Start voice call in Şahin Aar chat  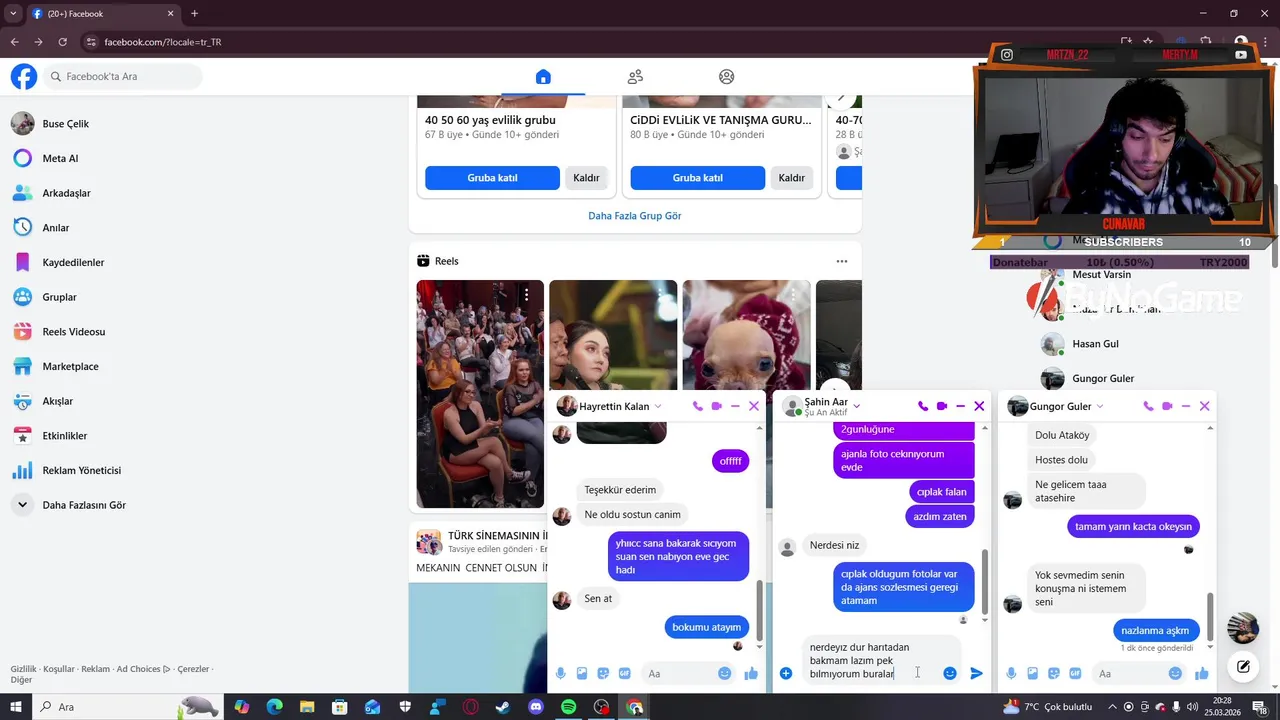(x=923, y=406)
